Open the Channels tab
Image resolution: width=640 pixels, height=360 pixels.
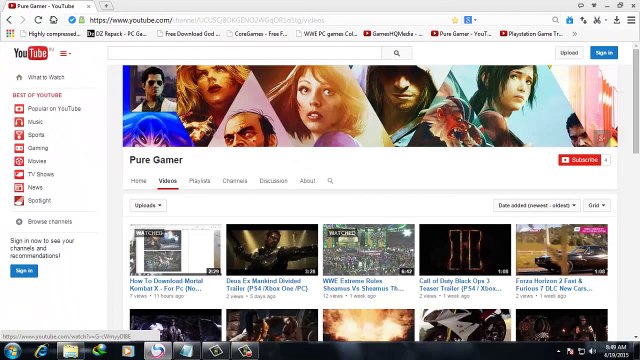pos(235,181)
